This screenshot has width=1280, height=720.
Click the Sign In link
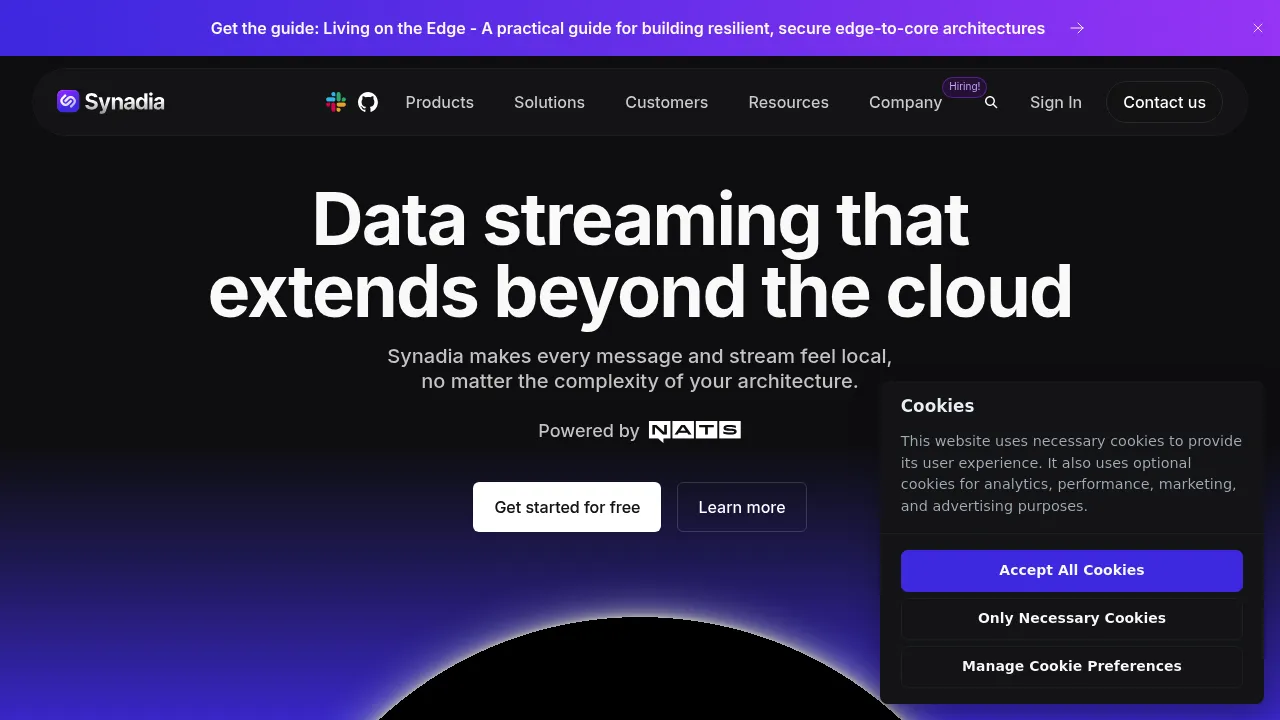click(1056, 102)
